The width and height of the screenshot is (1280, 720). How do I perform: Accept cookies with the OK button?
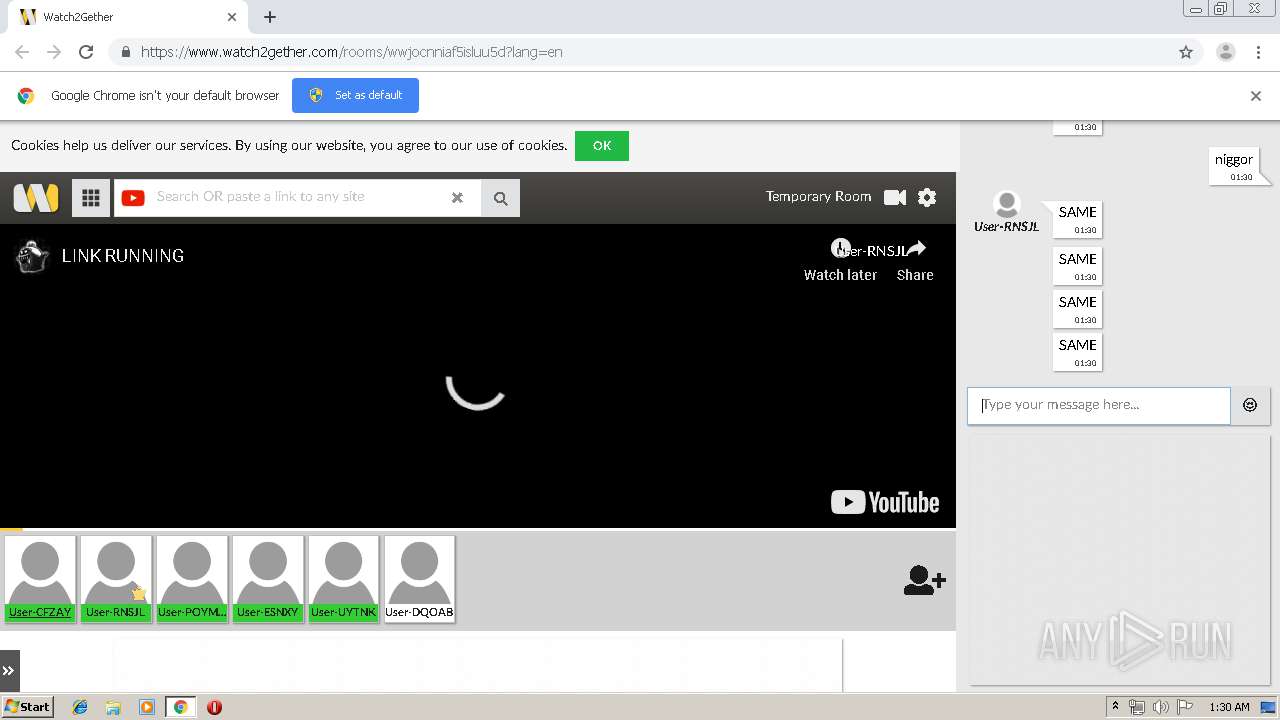602,146
